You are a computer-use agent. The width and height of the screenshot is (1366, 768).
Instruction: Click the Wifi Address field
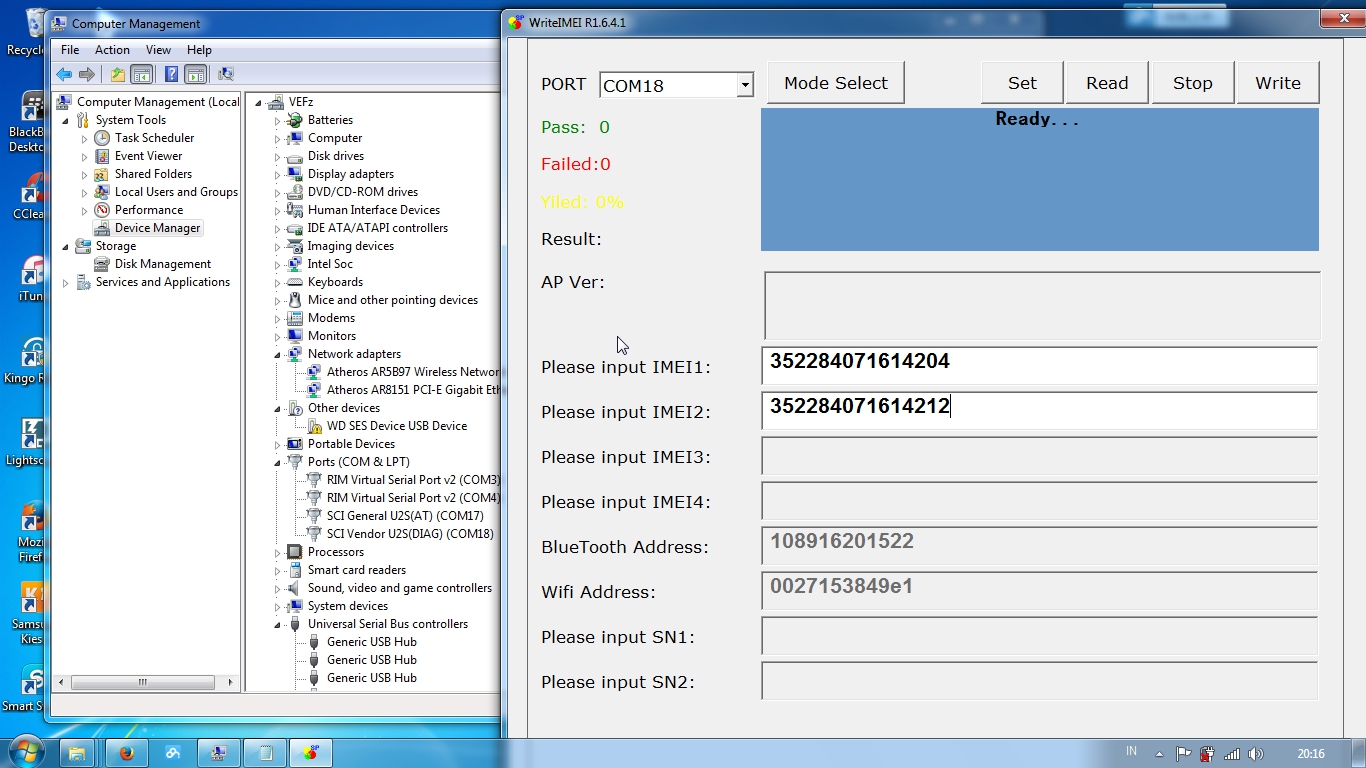(1040, 590)
